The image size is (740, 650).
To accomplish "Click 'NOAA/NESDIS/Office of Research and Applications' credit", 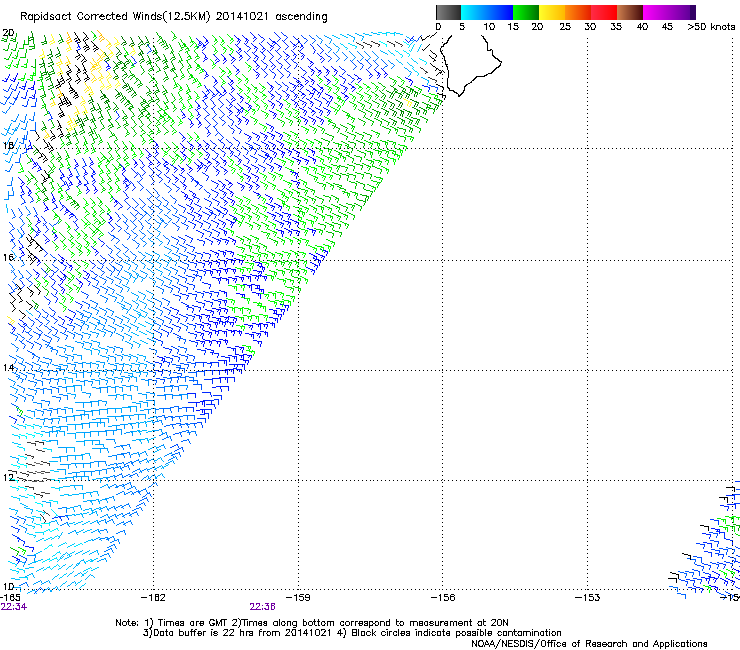I will [589, 644].
